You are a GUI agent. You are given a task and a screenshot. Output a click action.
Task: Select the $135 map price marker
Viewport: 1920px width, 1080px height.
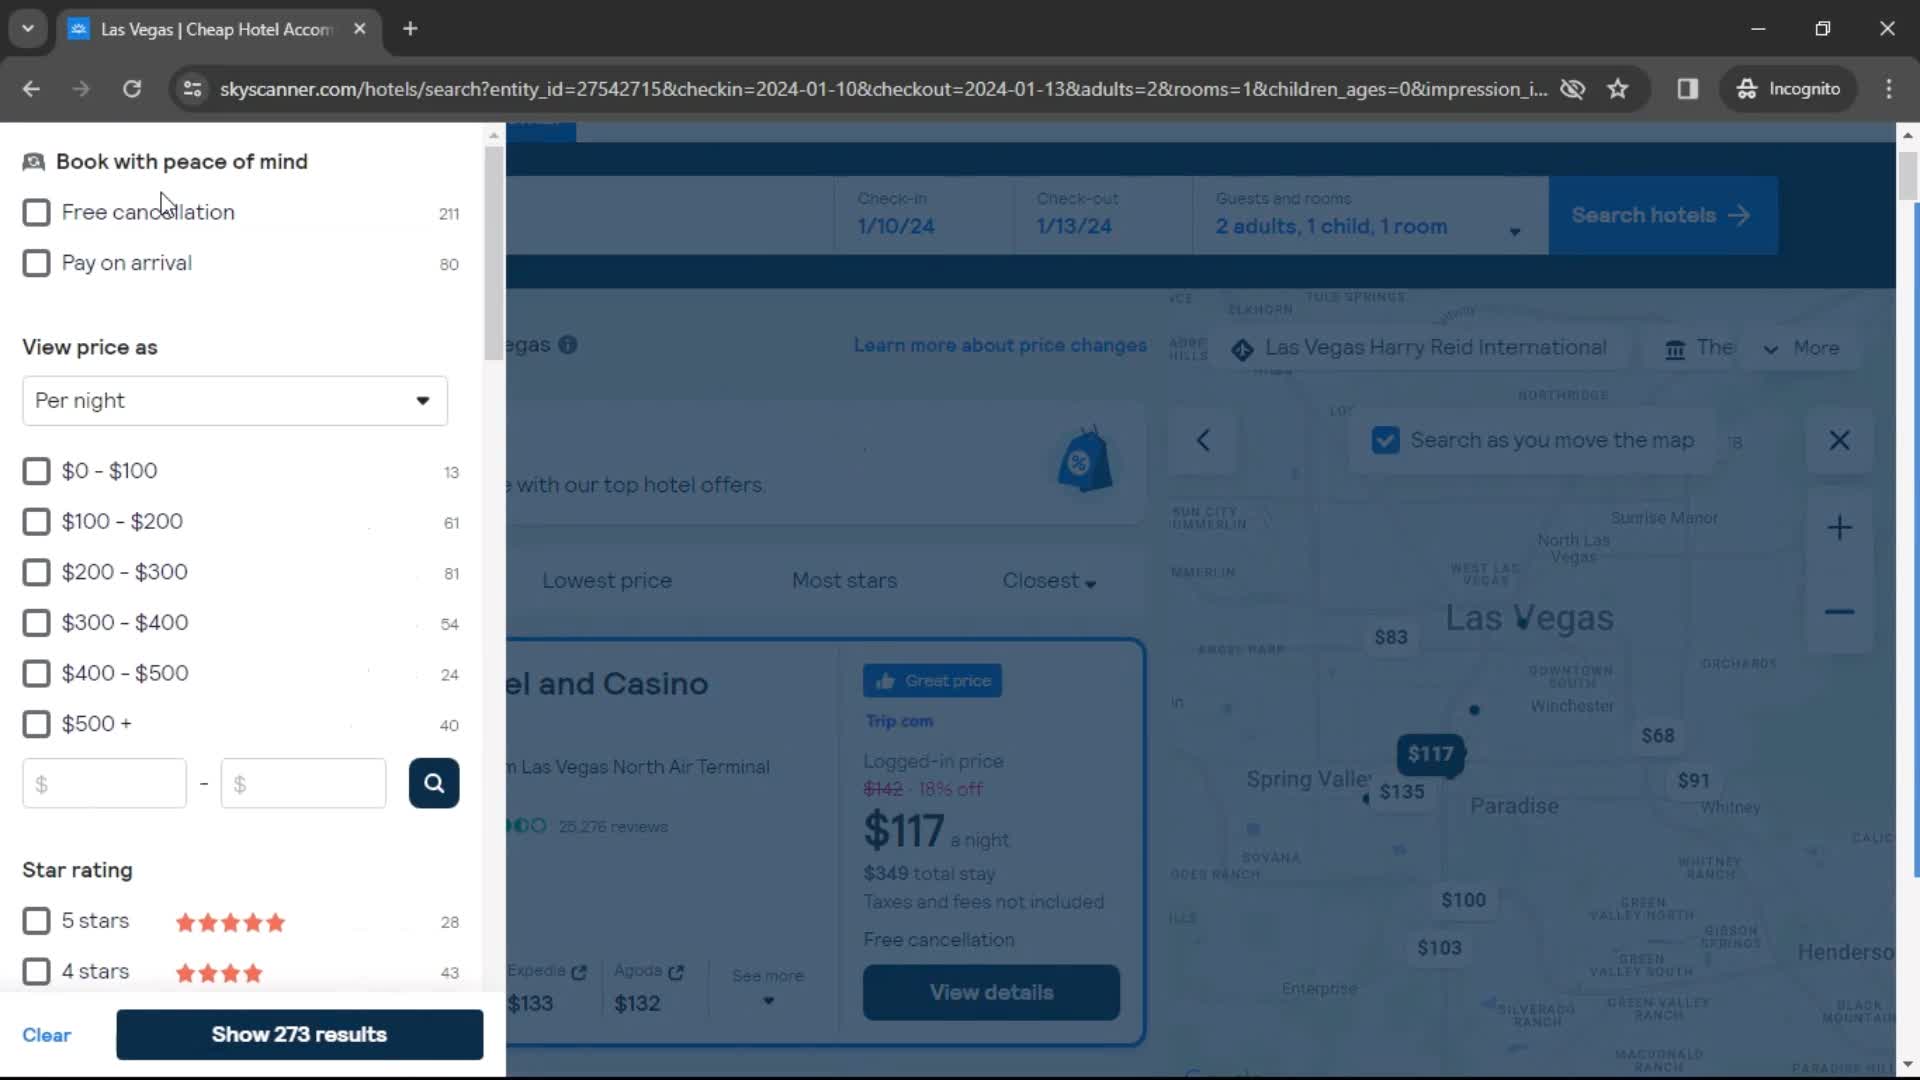pyautogui.click(x=1402, y=792)
